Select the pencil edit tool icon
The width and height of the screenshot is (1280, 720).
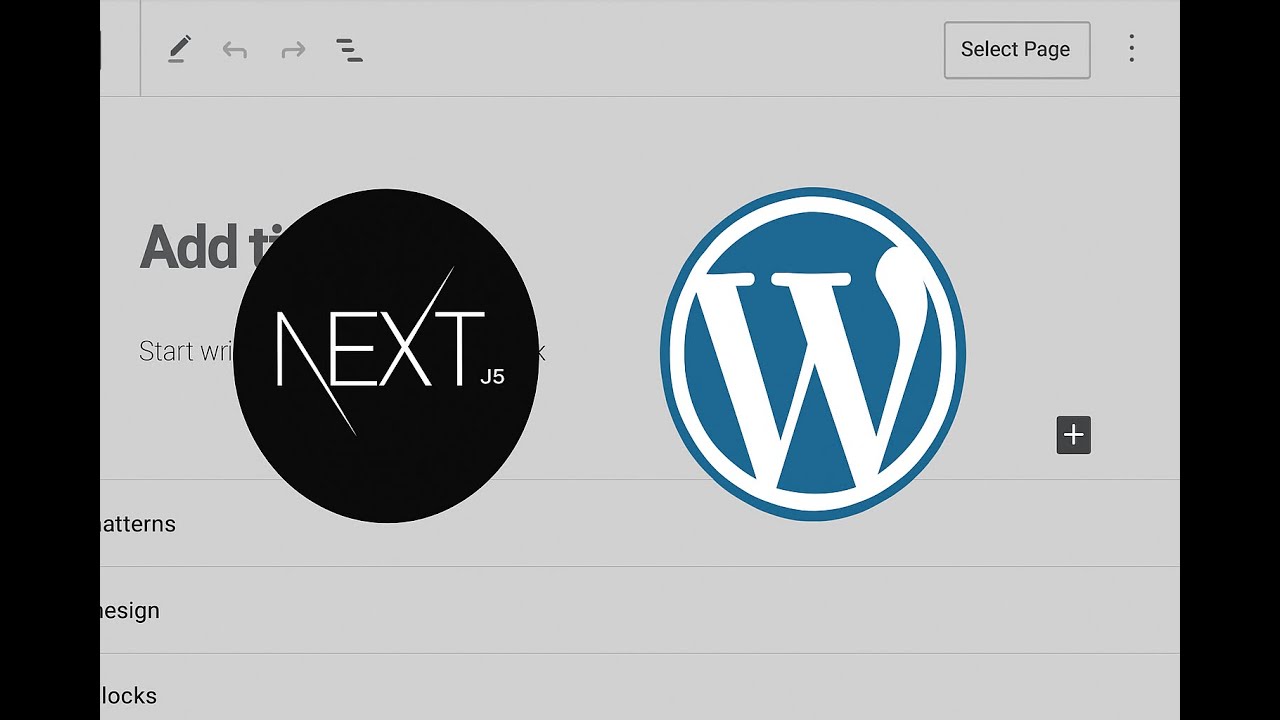click(x=179, y=49)
